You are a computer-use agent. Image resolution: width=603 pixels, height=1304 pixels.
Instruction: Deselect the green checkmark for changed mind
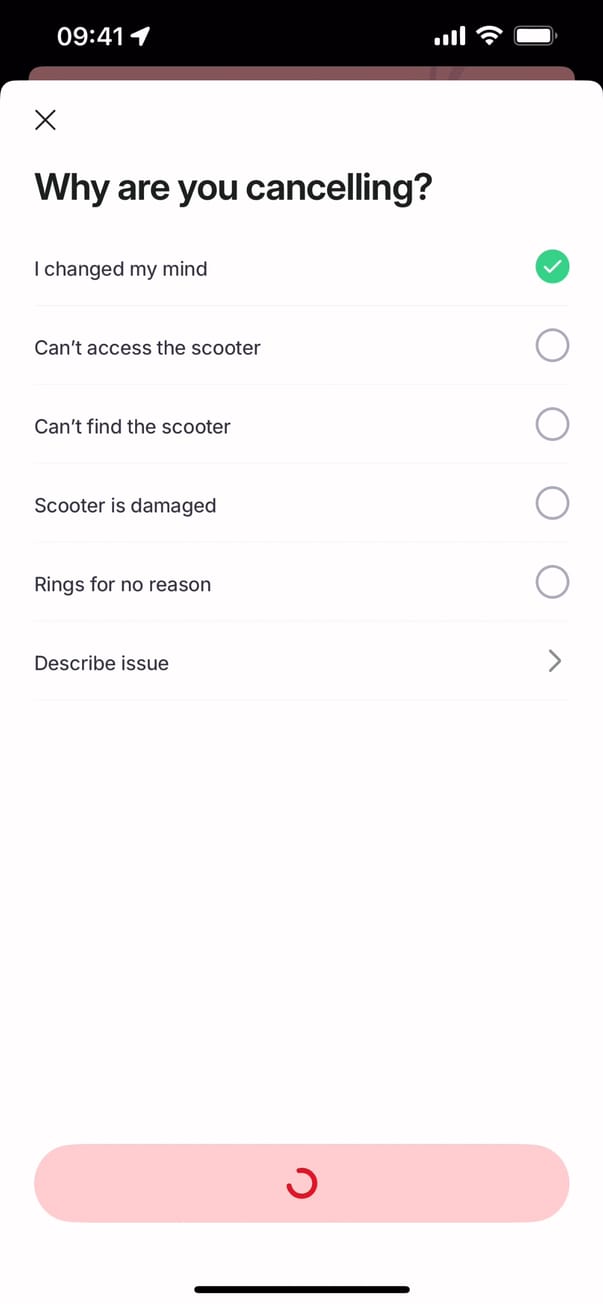552,267
